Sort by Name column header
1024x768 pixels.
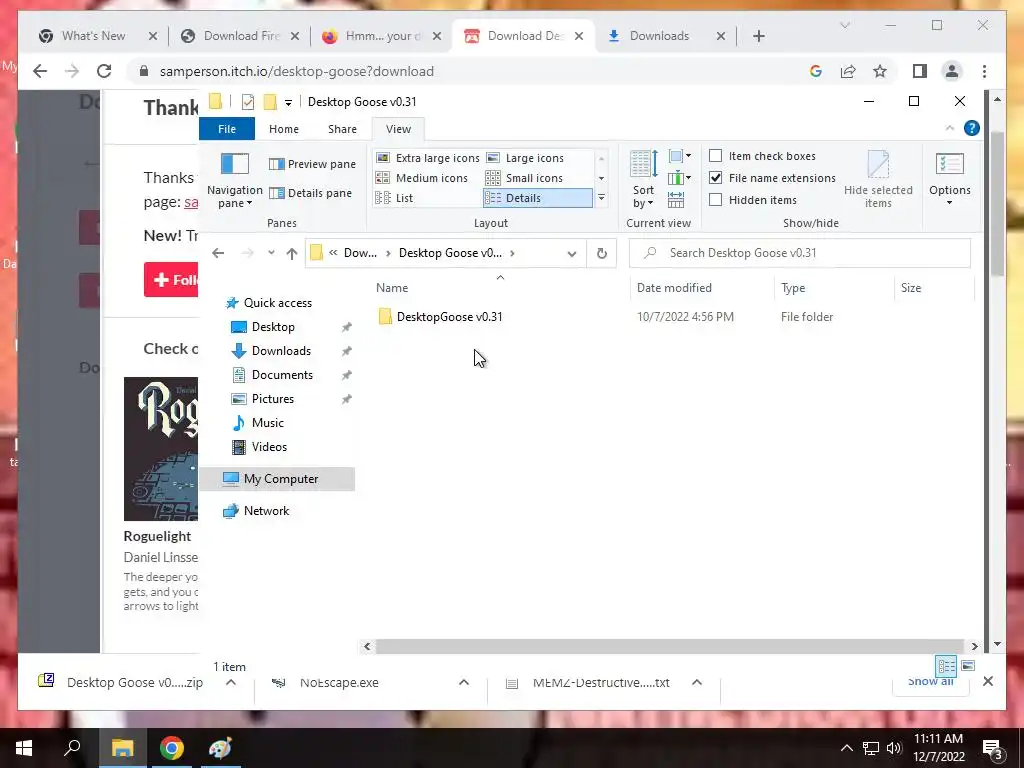(392, 288)
